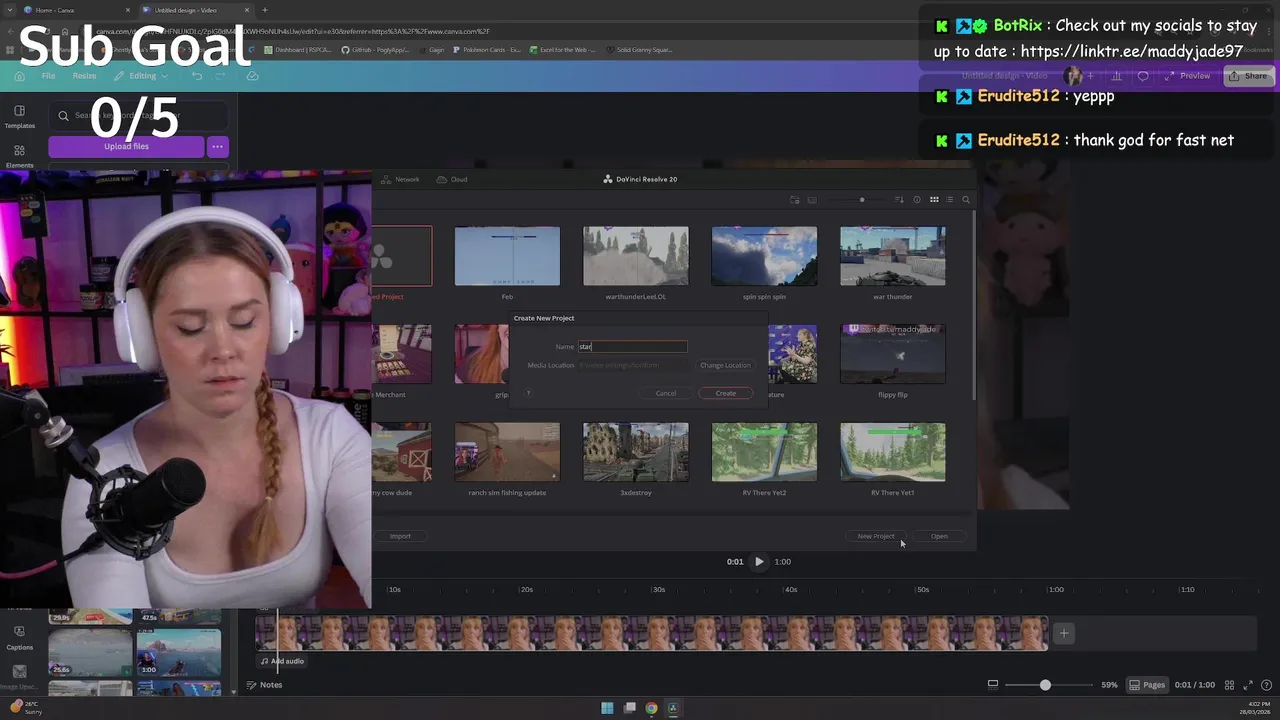This screenshot has height=720, width=1280.
Task: Click the Change Location button
Action: (x=725, y=365)
